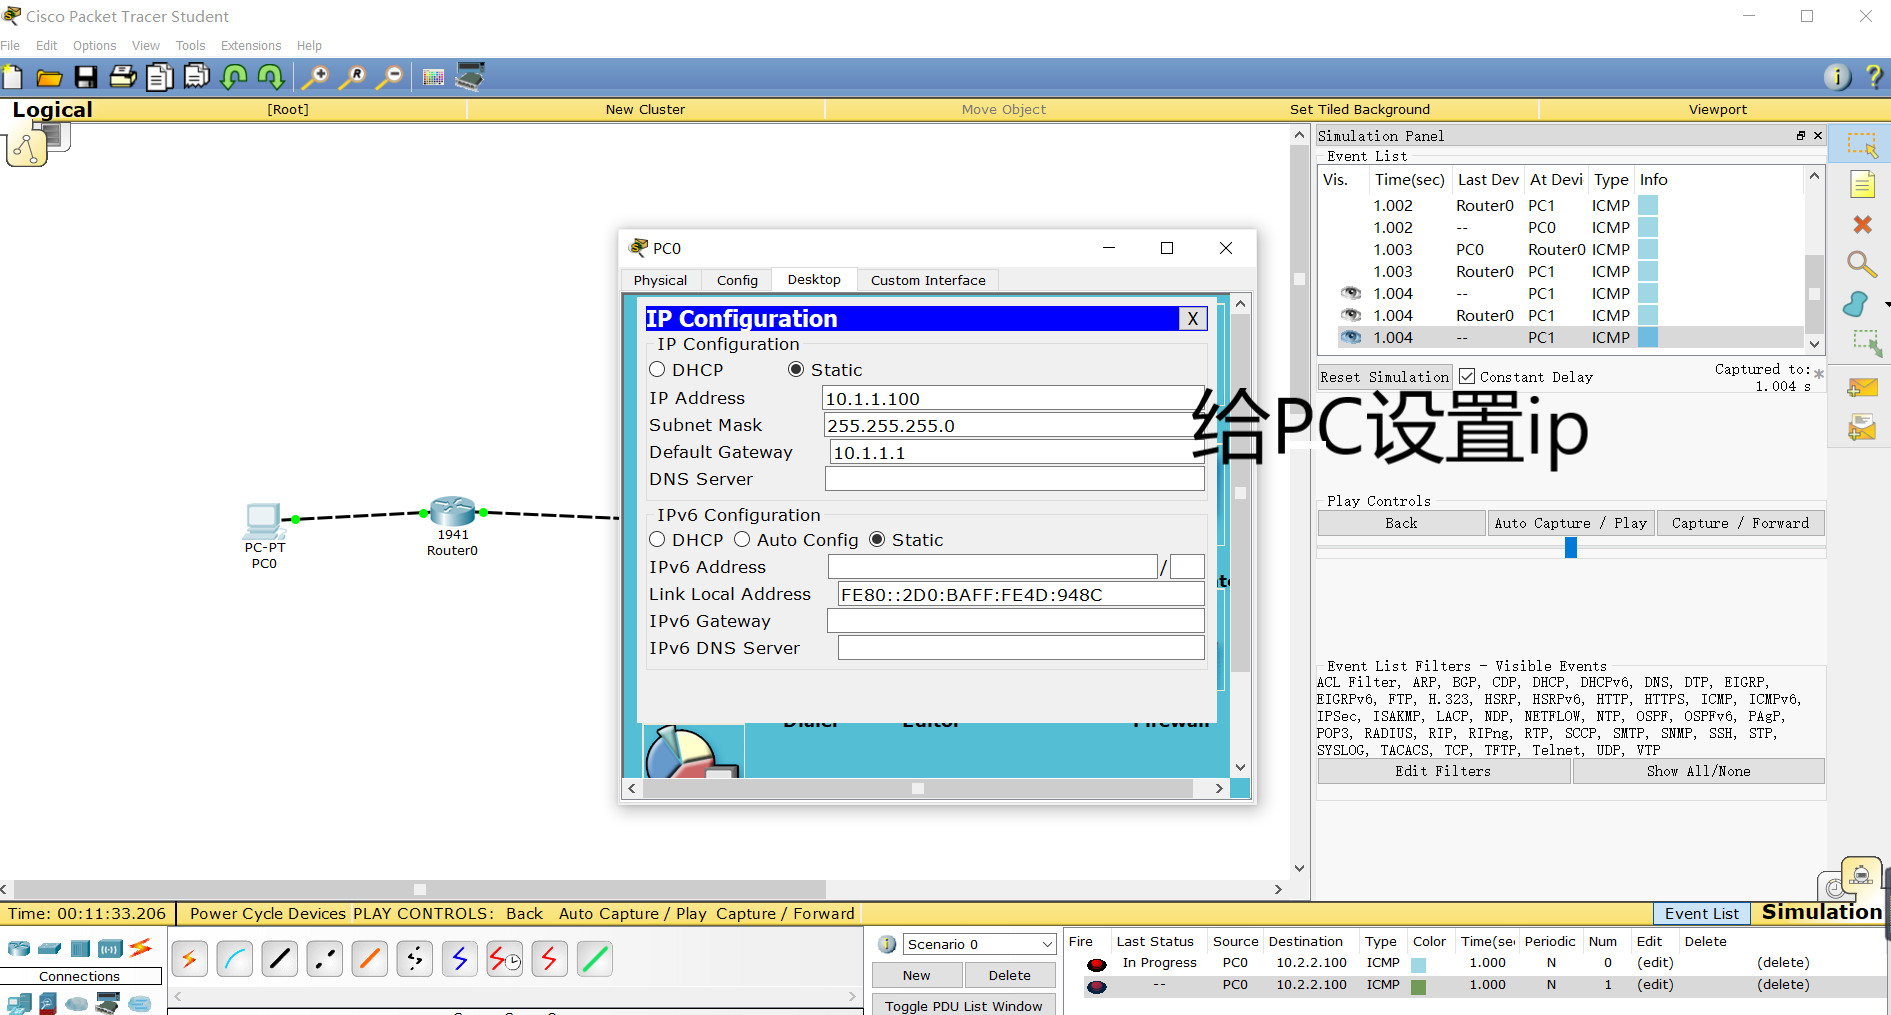The height and width of the screenshot is (1015, 1891).
Task: Switch to PC0 Custom Interface tab
Action: click(x=928, y=280)
